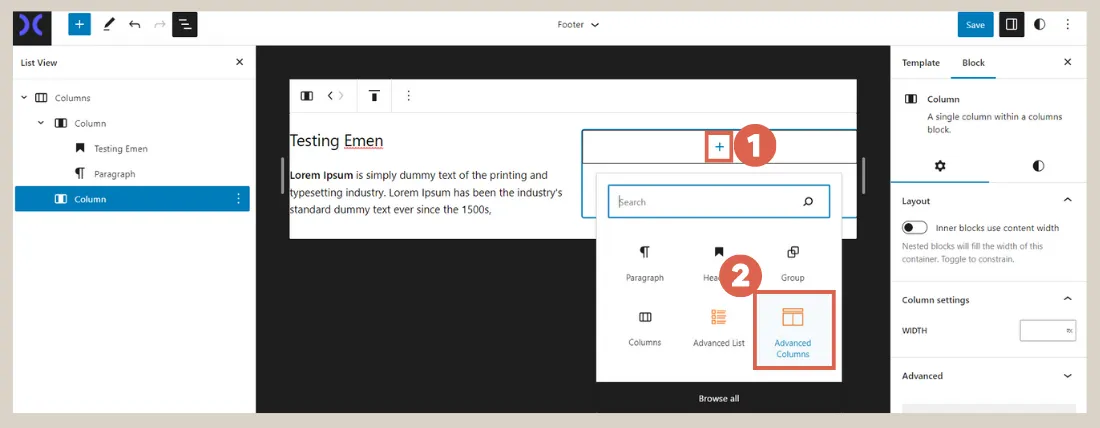Insert a Paragraph block
1100x428 pixels.
pos(645,263)
